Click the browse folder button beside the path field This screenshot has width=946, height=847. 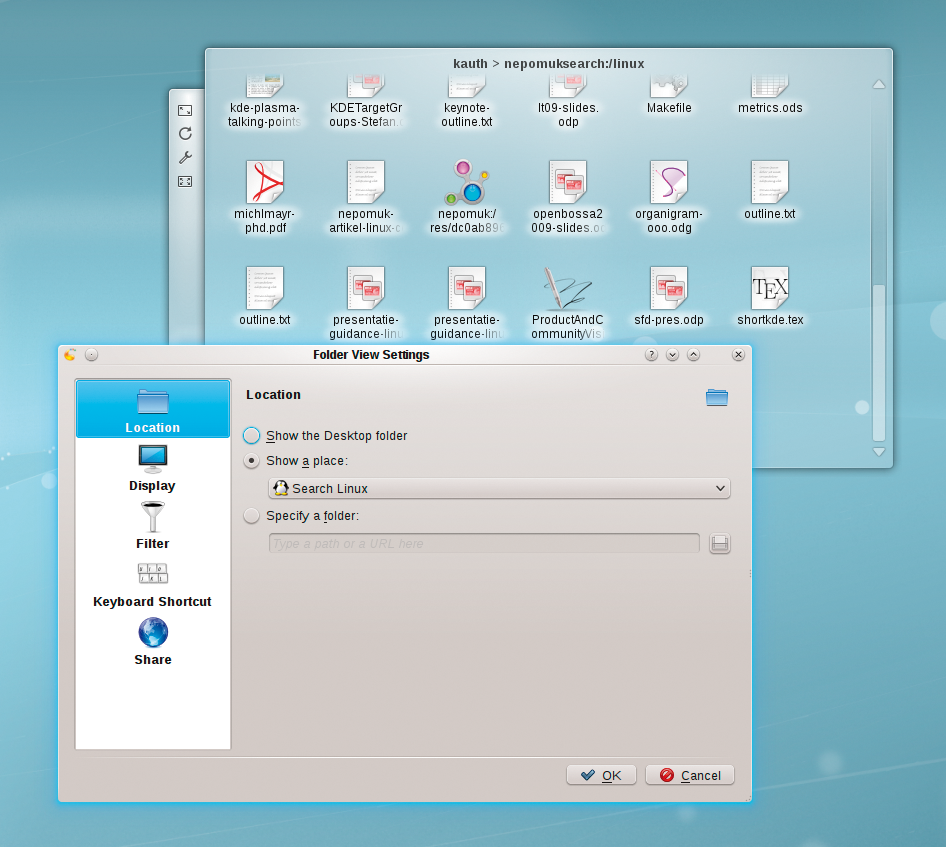tap(719, 544)
